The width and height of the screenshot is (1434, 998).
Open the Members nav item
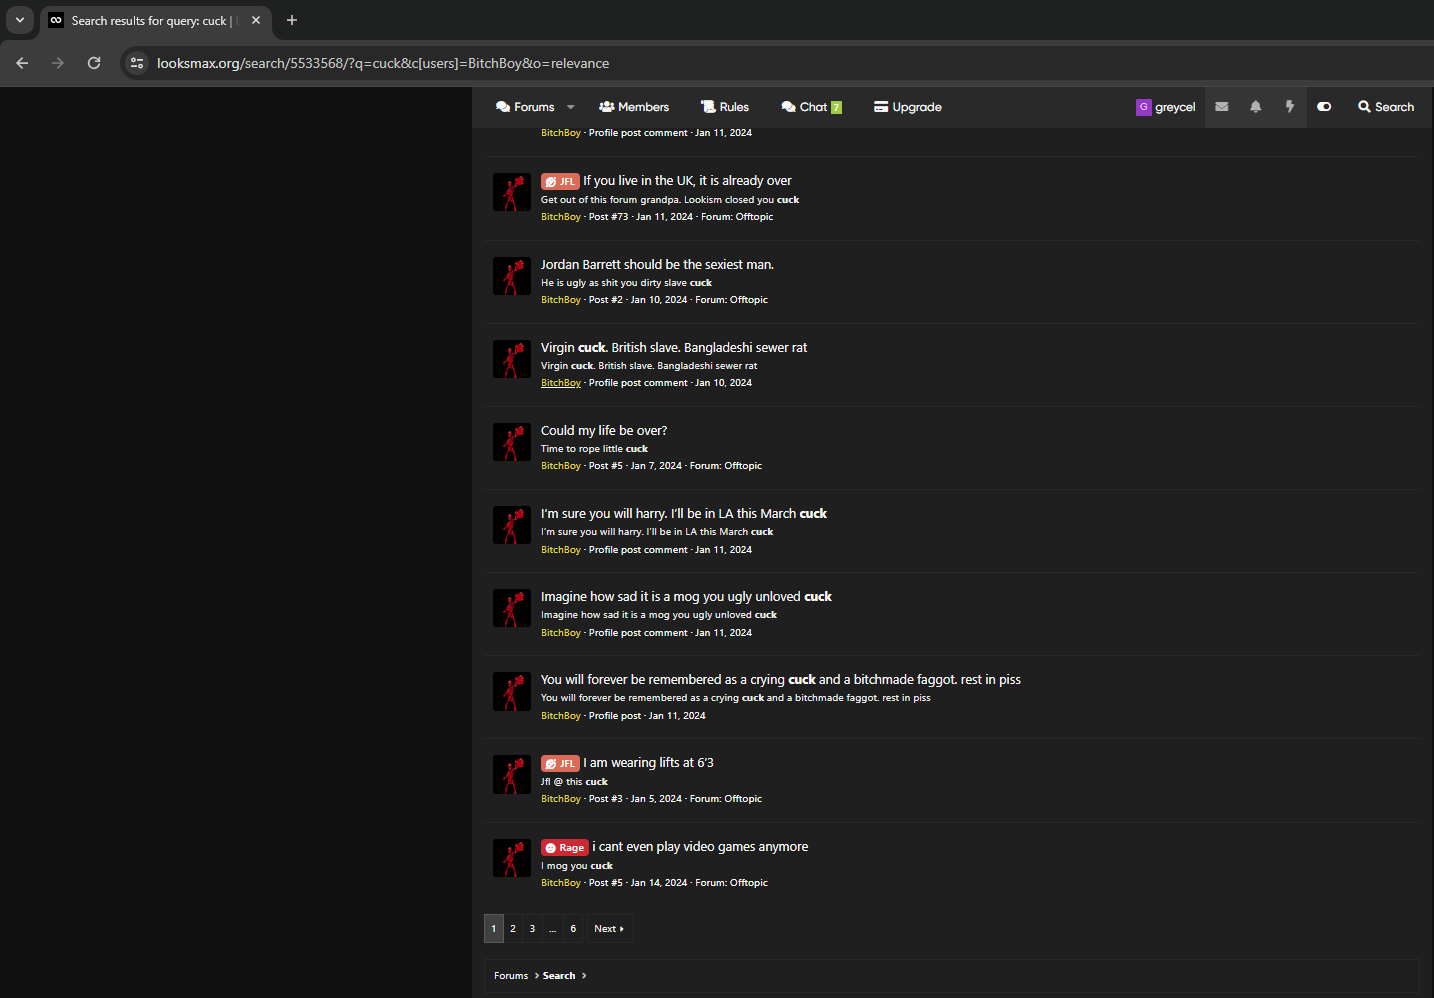pos(634,107)
